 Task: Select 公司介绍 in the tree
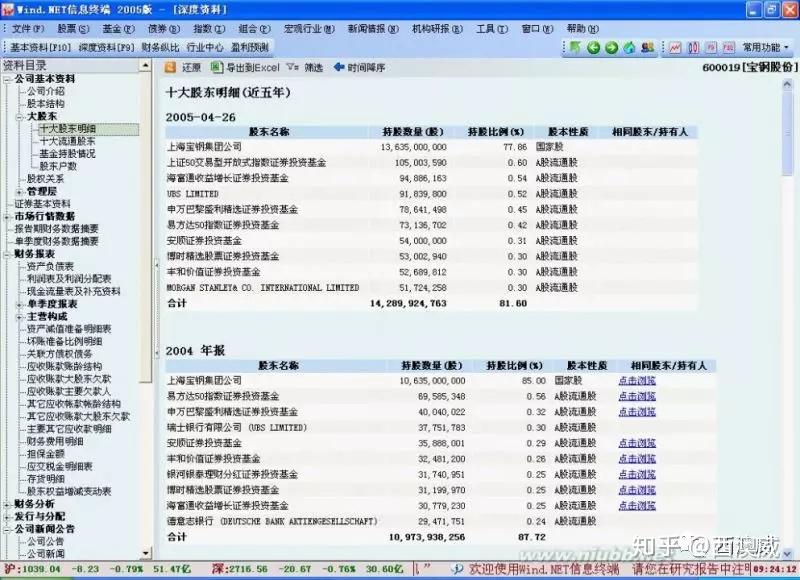click(x=46, y=91)
